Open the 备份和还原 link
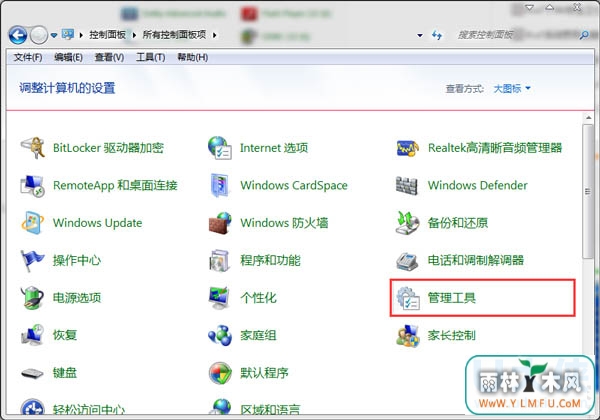600x420 pixels. (x=458, y=223)
